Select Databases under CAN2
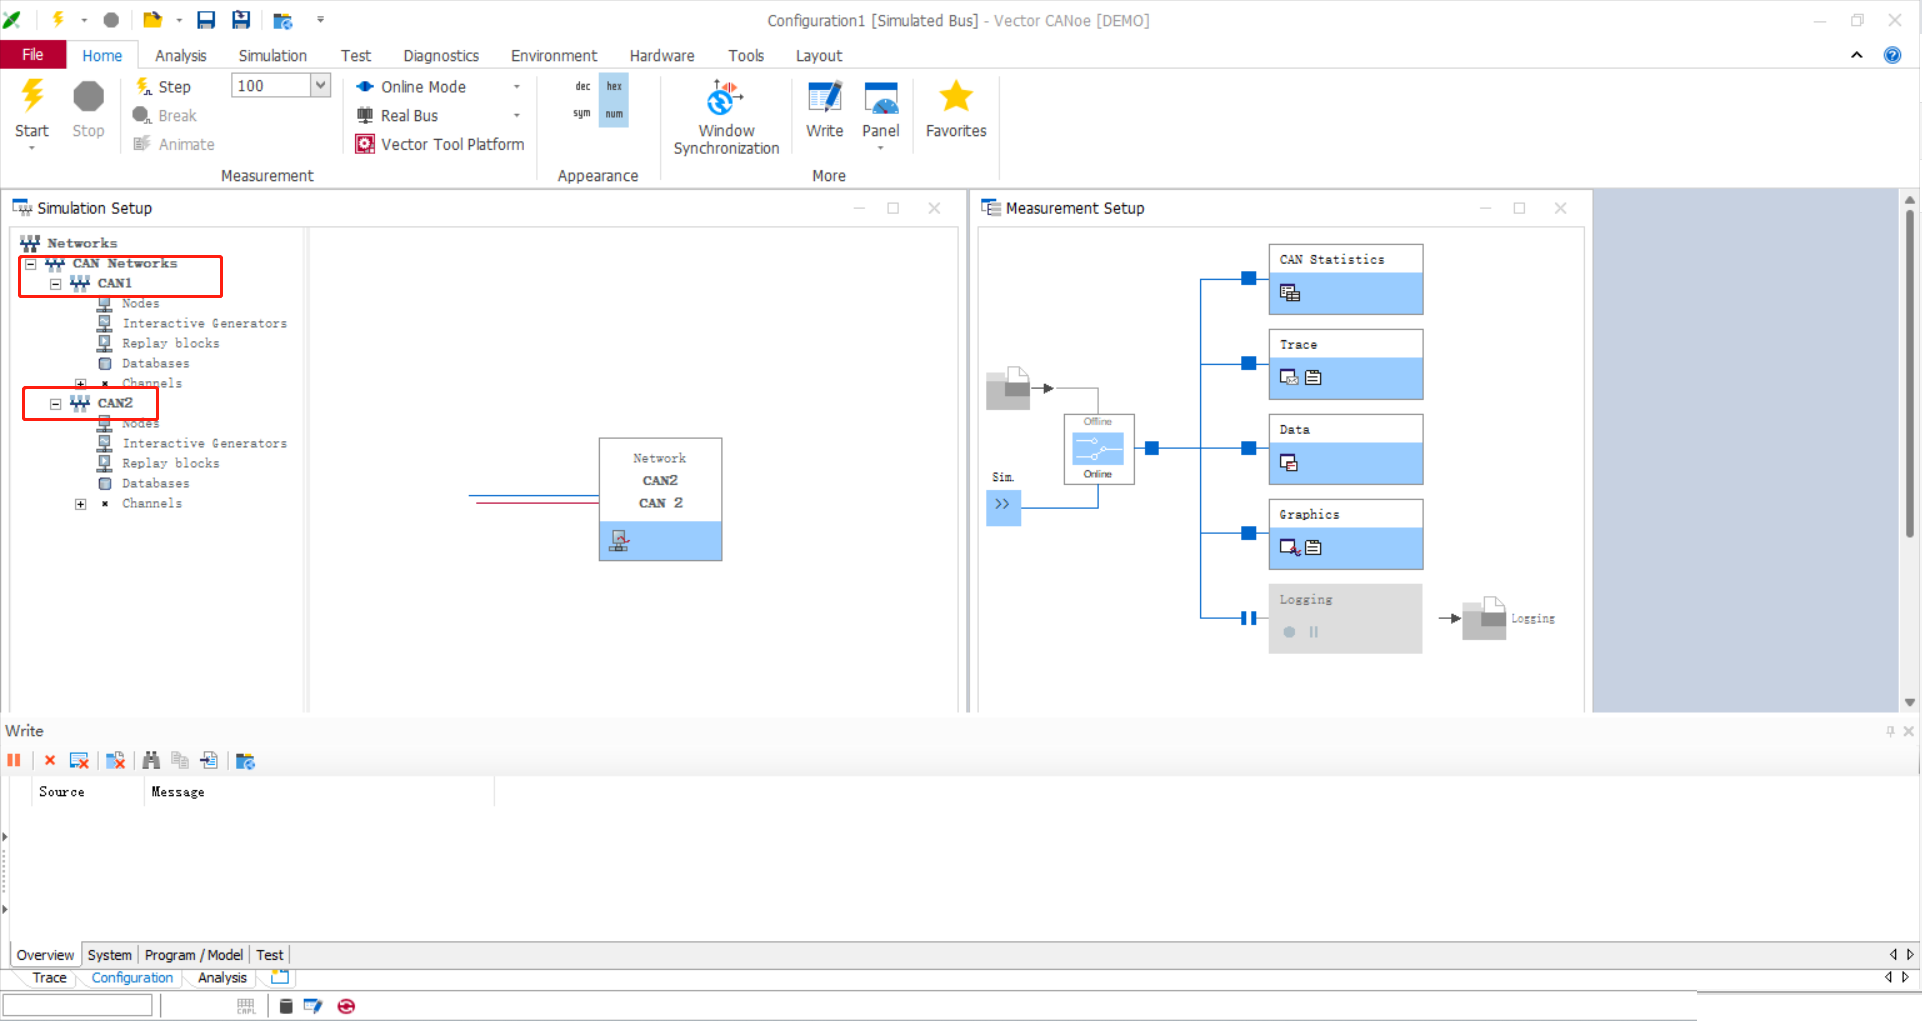 [156, 484]
